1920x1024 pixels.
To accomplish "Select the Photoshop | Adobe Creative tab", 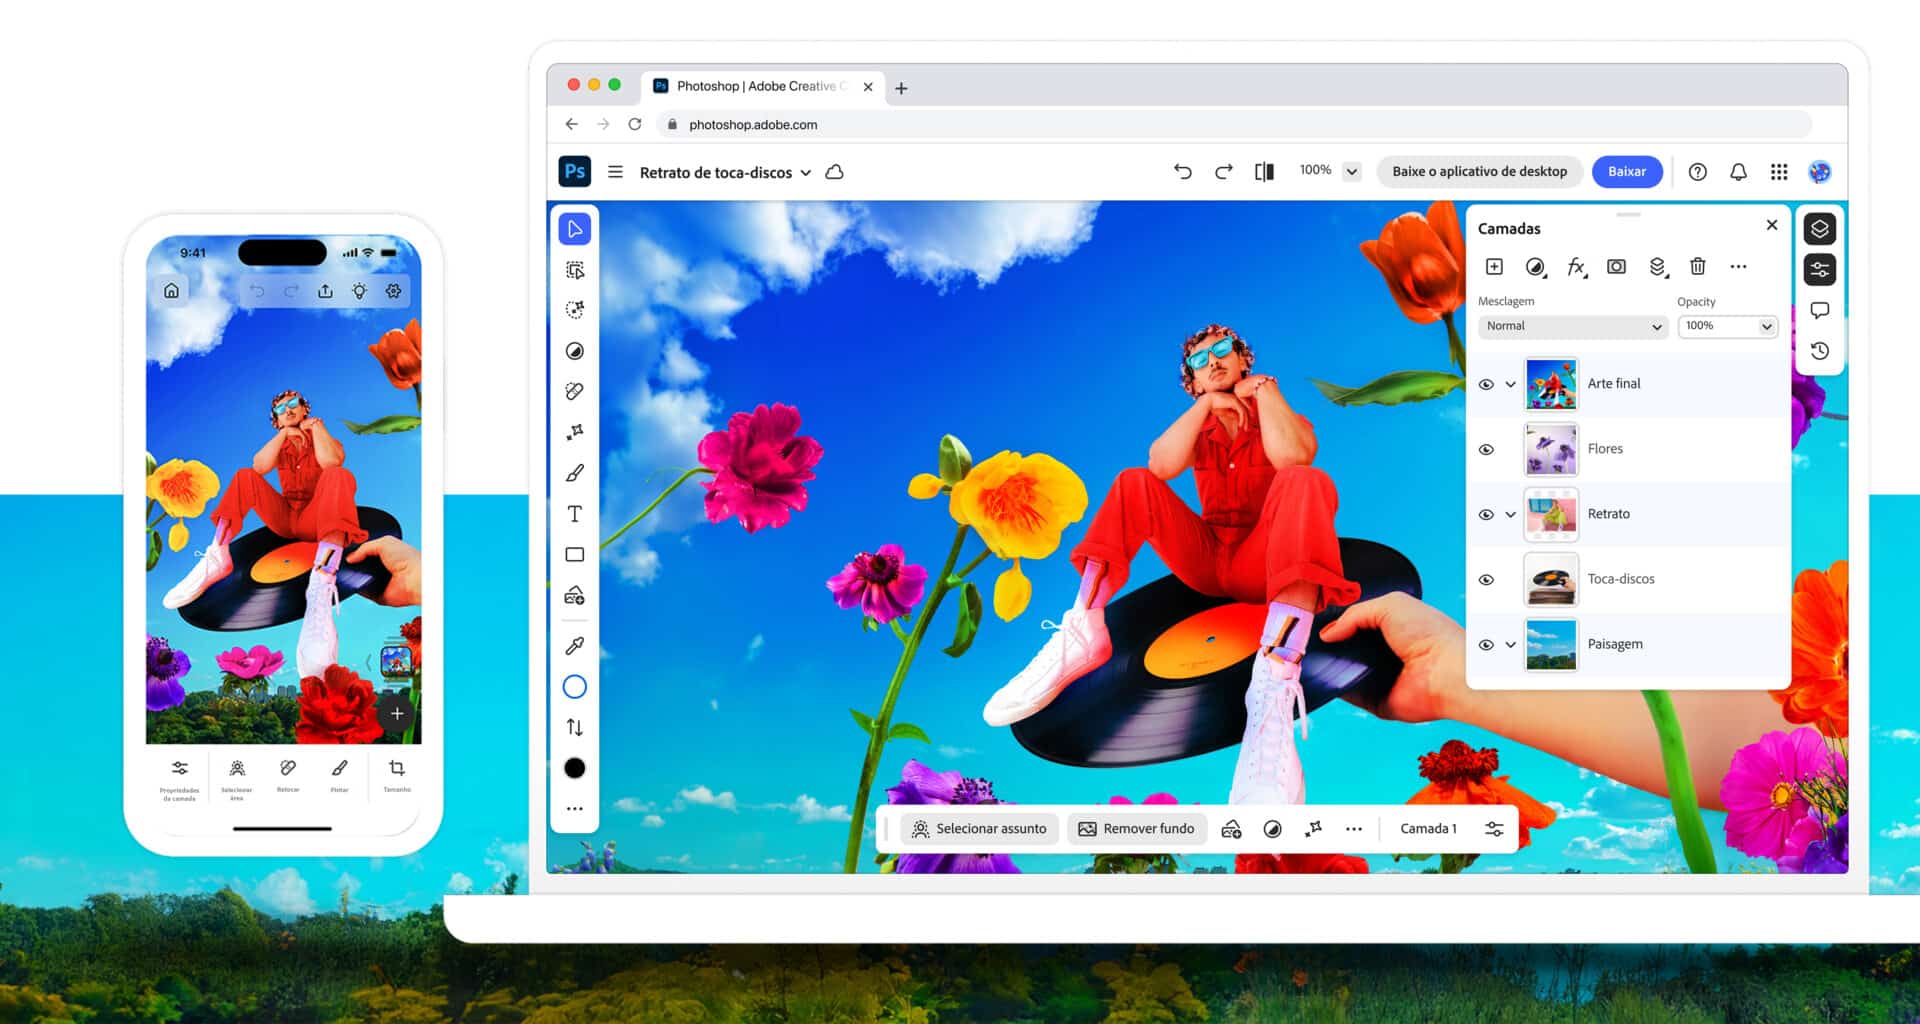I will pyautogui.click(x=762, y=86).
